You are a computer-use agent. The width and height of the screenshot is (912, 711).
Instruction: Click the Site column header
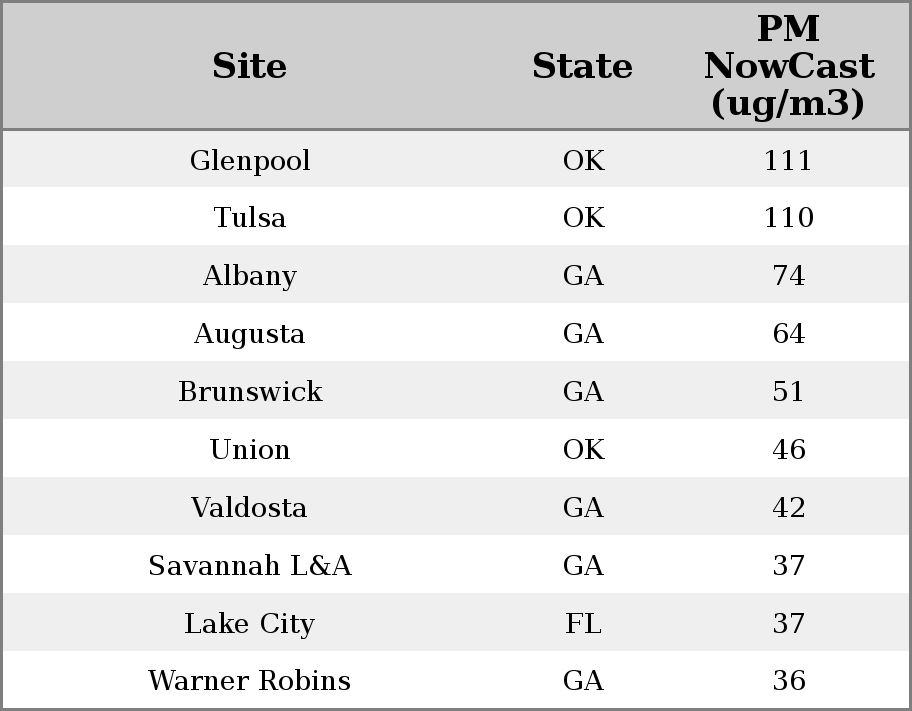[x=250, y=67]
